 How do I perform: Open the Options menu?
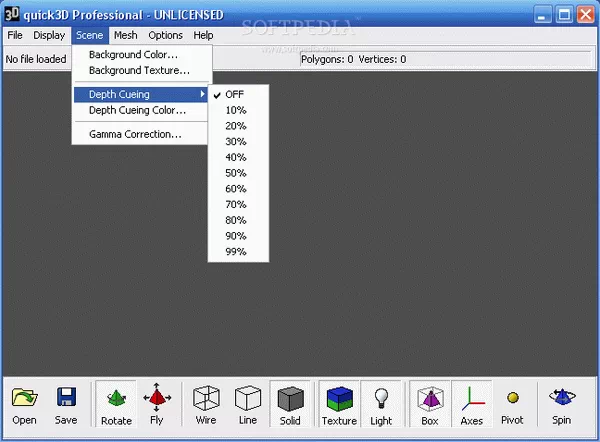[165, 35]
